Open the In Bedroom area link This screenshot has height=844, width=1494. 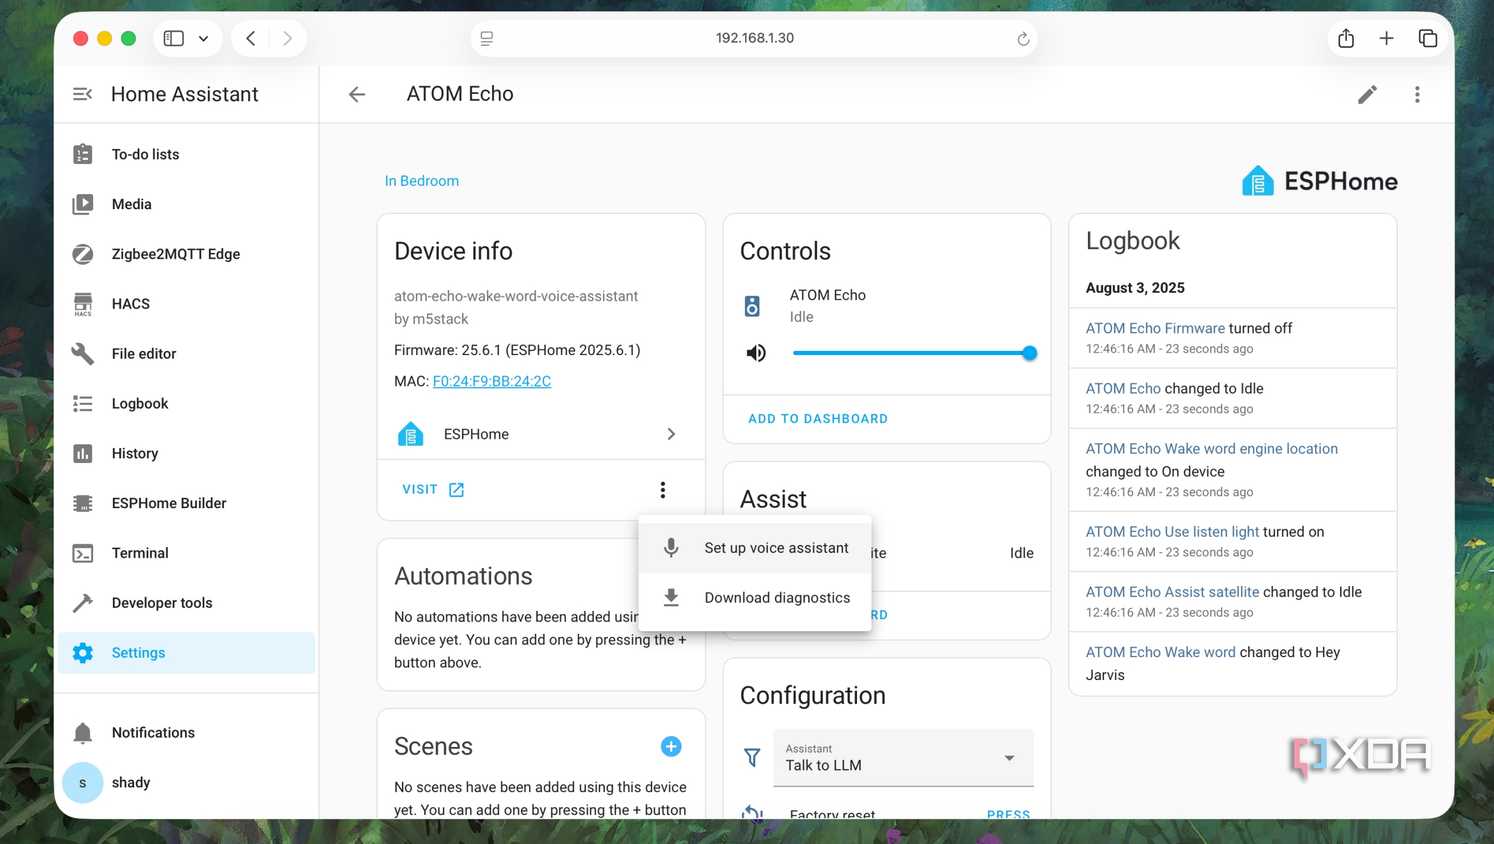(x=422, y=181)
